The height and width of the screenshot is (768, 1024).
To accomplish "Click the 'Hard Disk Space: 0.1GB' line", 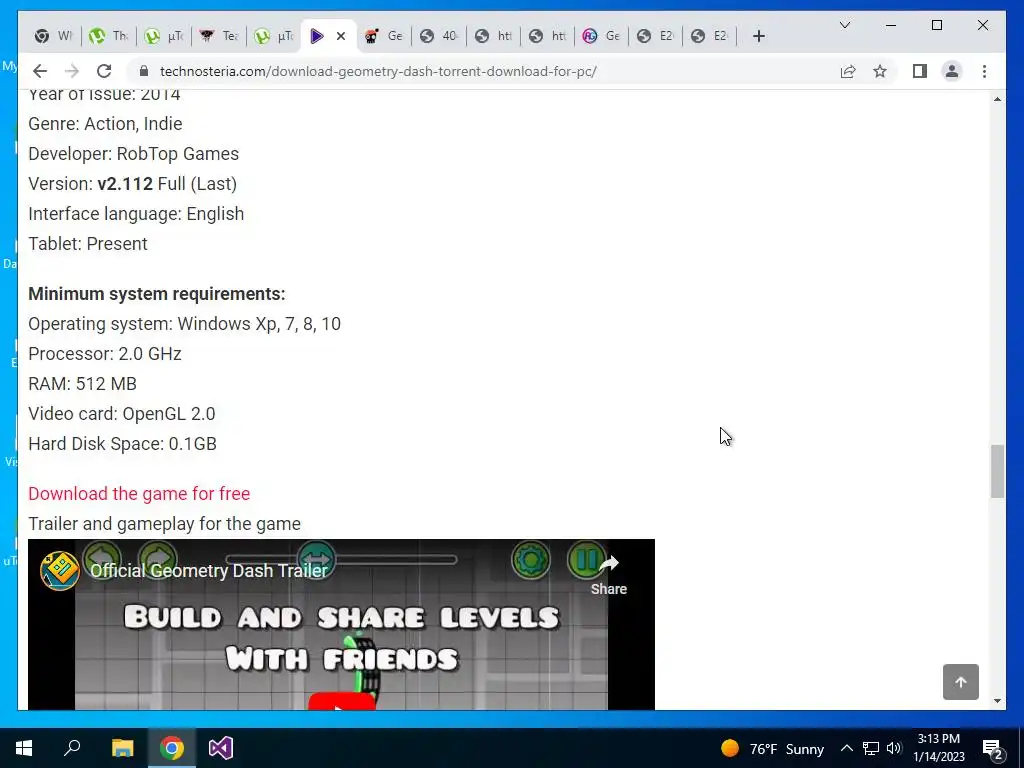I will (x=122, y=444).
